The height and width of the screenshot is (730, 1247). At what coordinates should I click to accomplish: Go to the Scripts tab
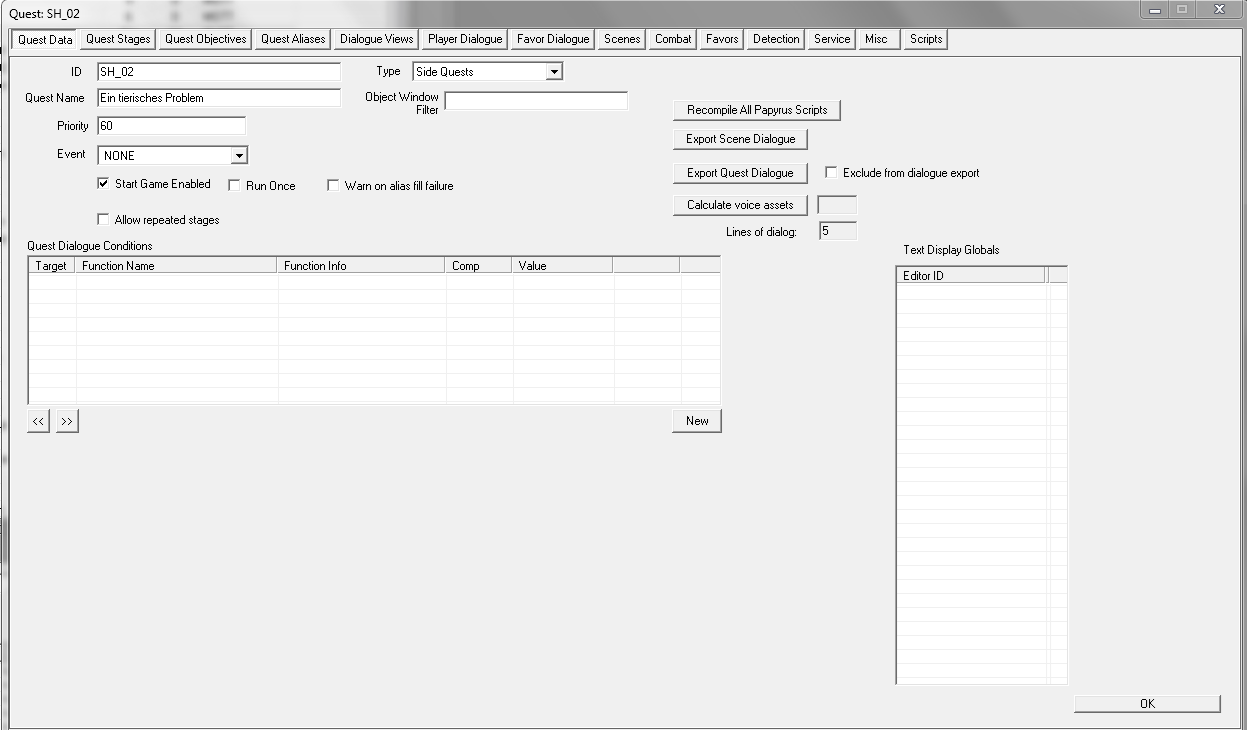point(925,39)
